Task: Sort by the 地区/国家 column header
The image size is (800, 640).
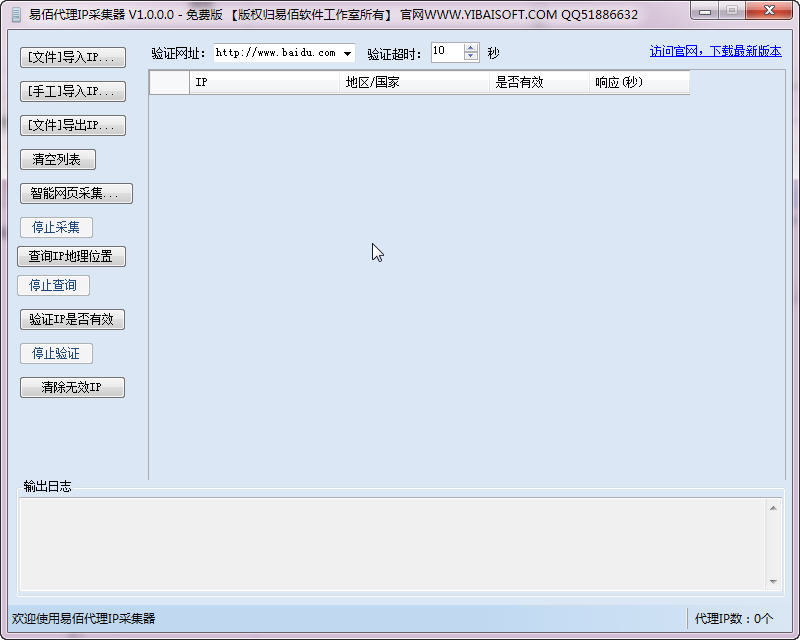Action: 414,82
